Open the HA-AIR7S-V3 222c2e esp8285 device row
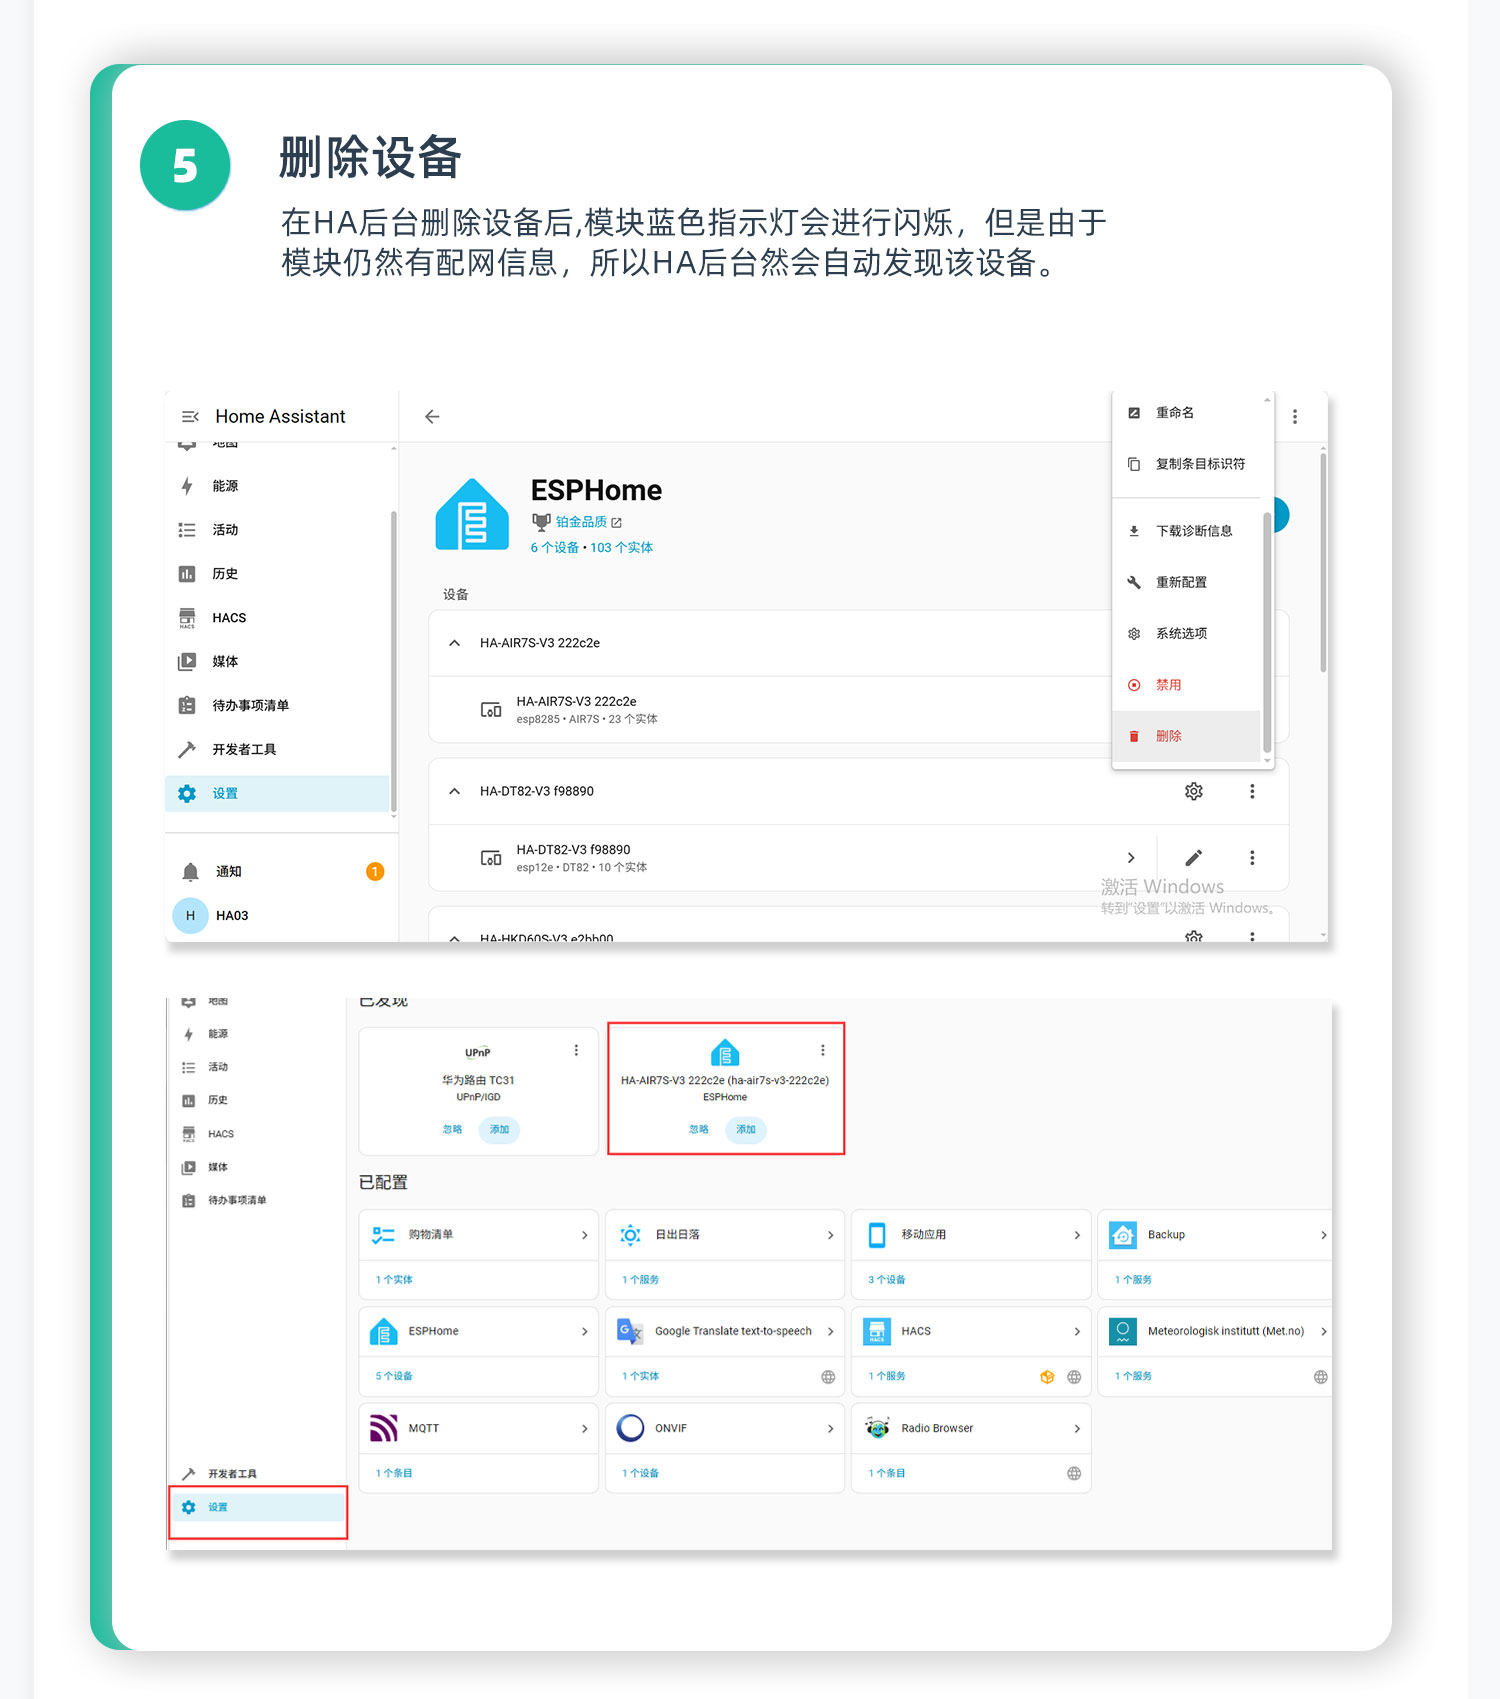The width and height of the screenshot is (1500, 1699). pyautogui.click(x=770, y=710)
